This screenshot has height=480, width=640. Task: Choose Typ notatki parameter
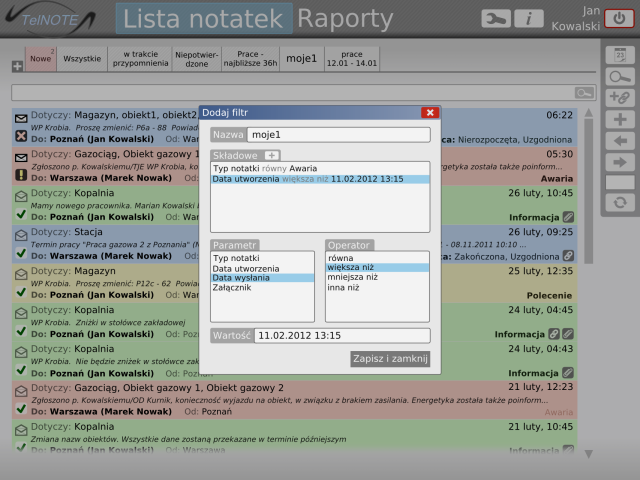click(262, 258)
